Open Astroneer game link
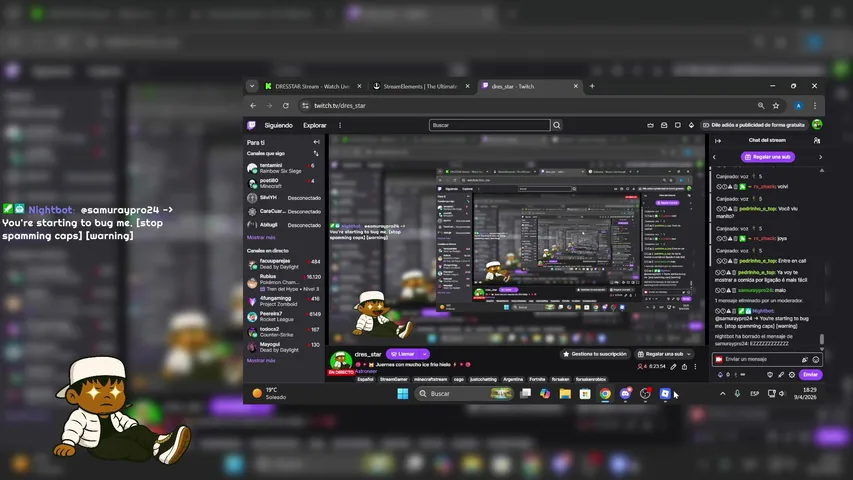Viewport: 853px width, 480px height. pyautogui.click(x=366, y=371)
